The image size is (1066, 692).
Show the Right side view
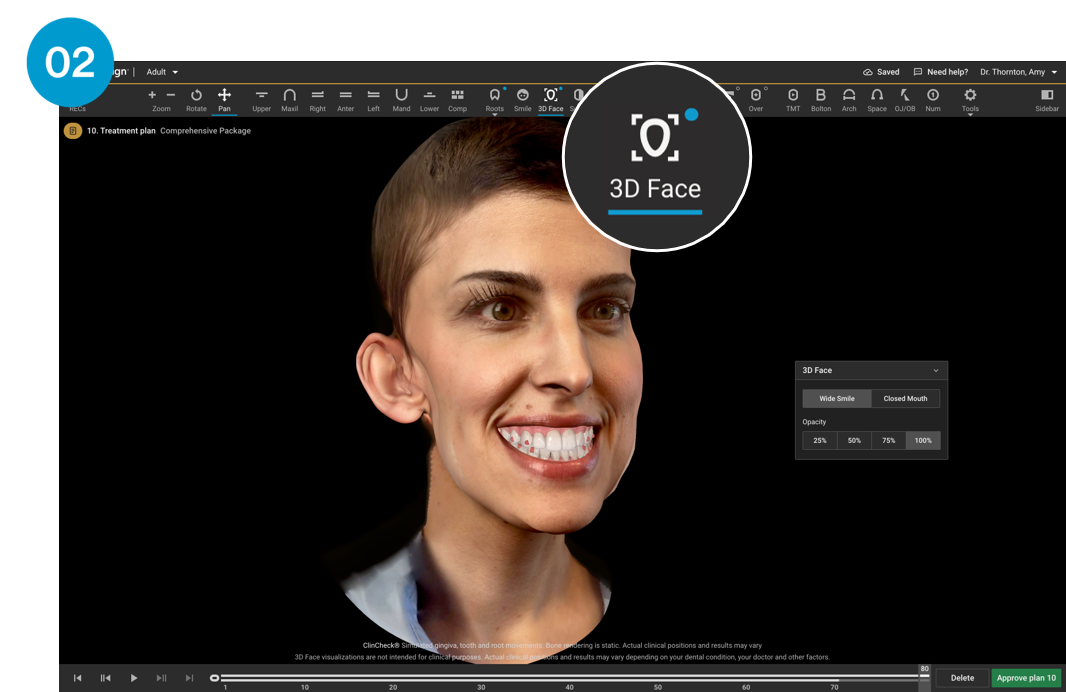pyautogui.click(x=317, y=99)
